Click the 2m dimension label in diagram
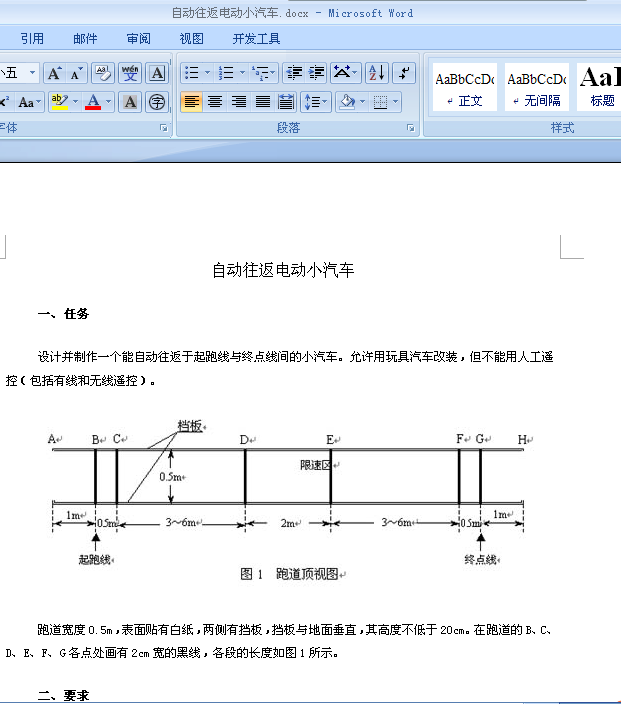The image size is (621, 704). point(288,523)
